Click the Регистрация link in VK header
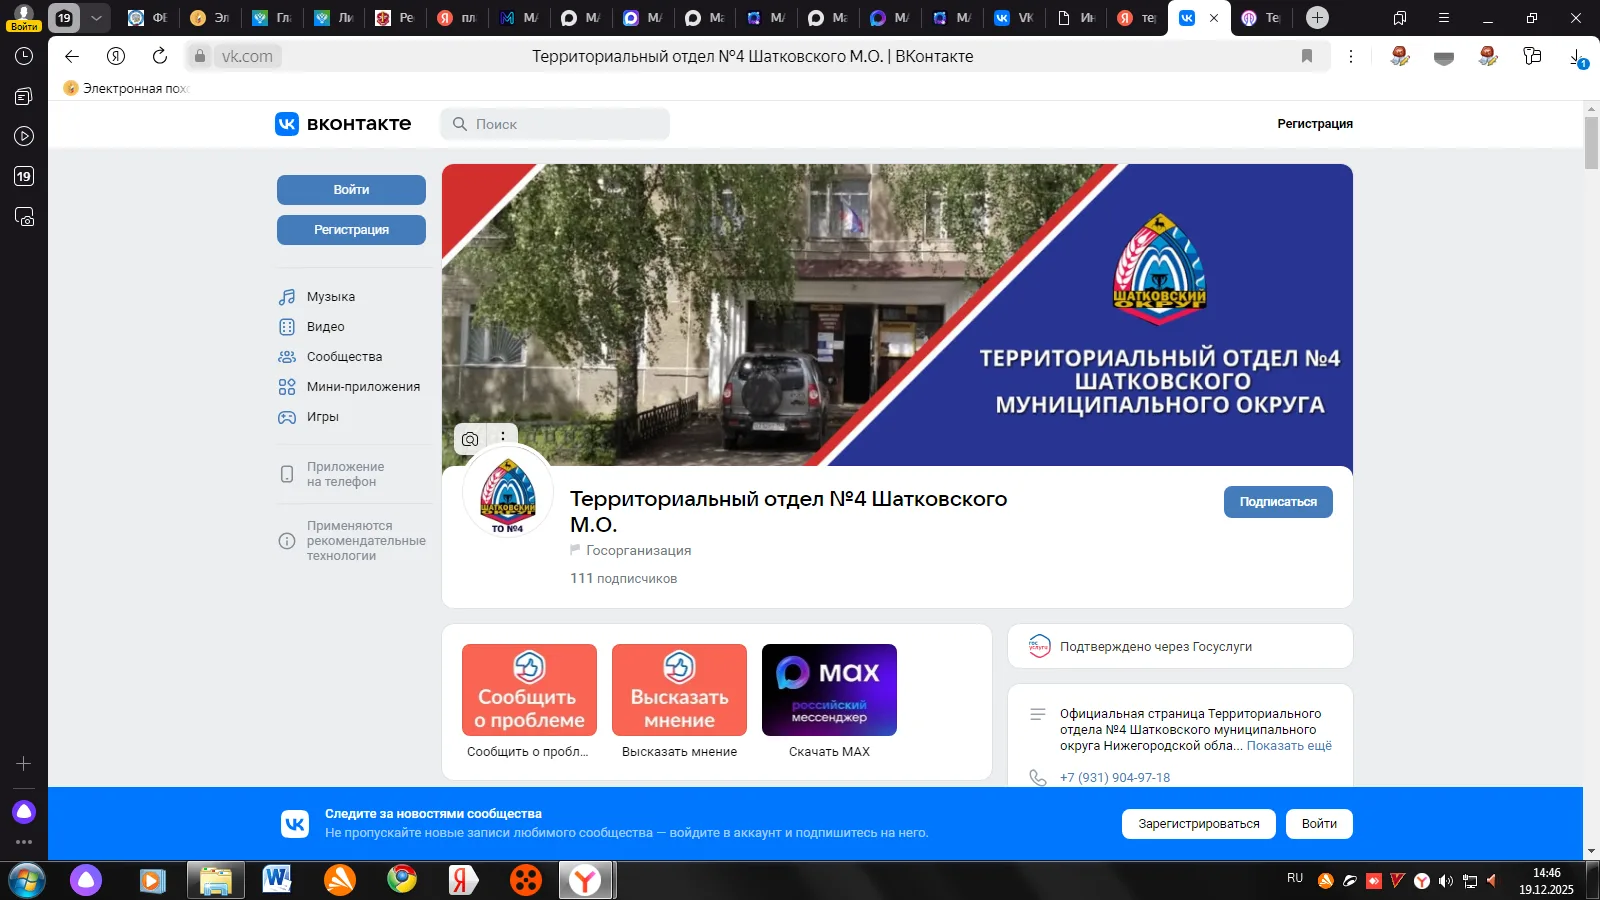1600x900 pixels. [x=1315, y=124]
